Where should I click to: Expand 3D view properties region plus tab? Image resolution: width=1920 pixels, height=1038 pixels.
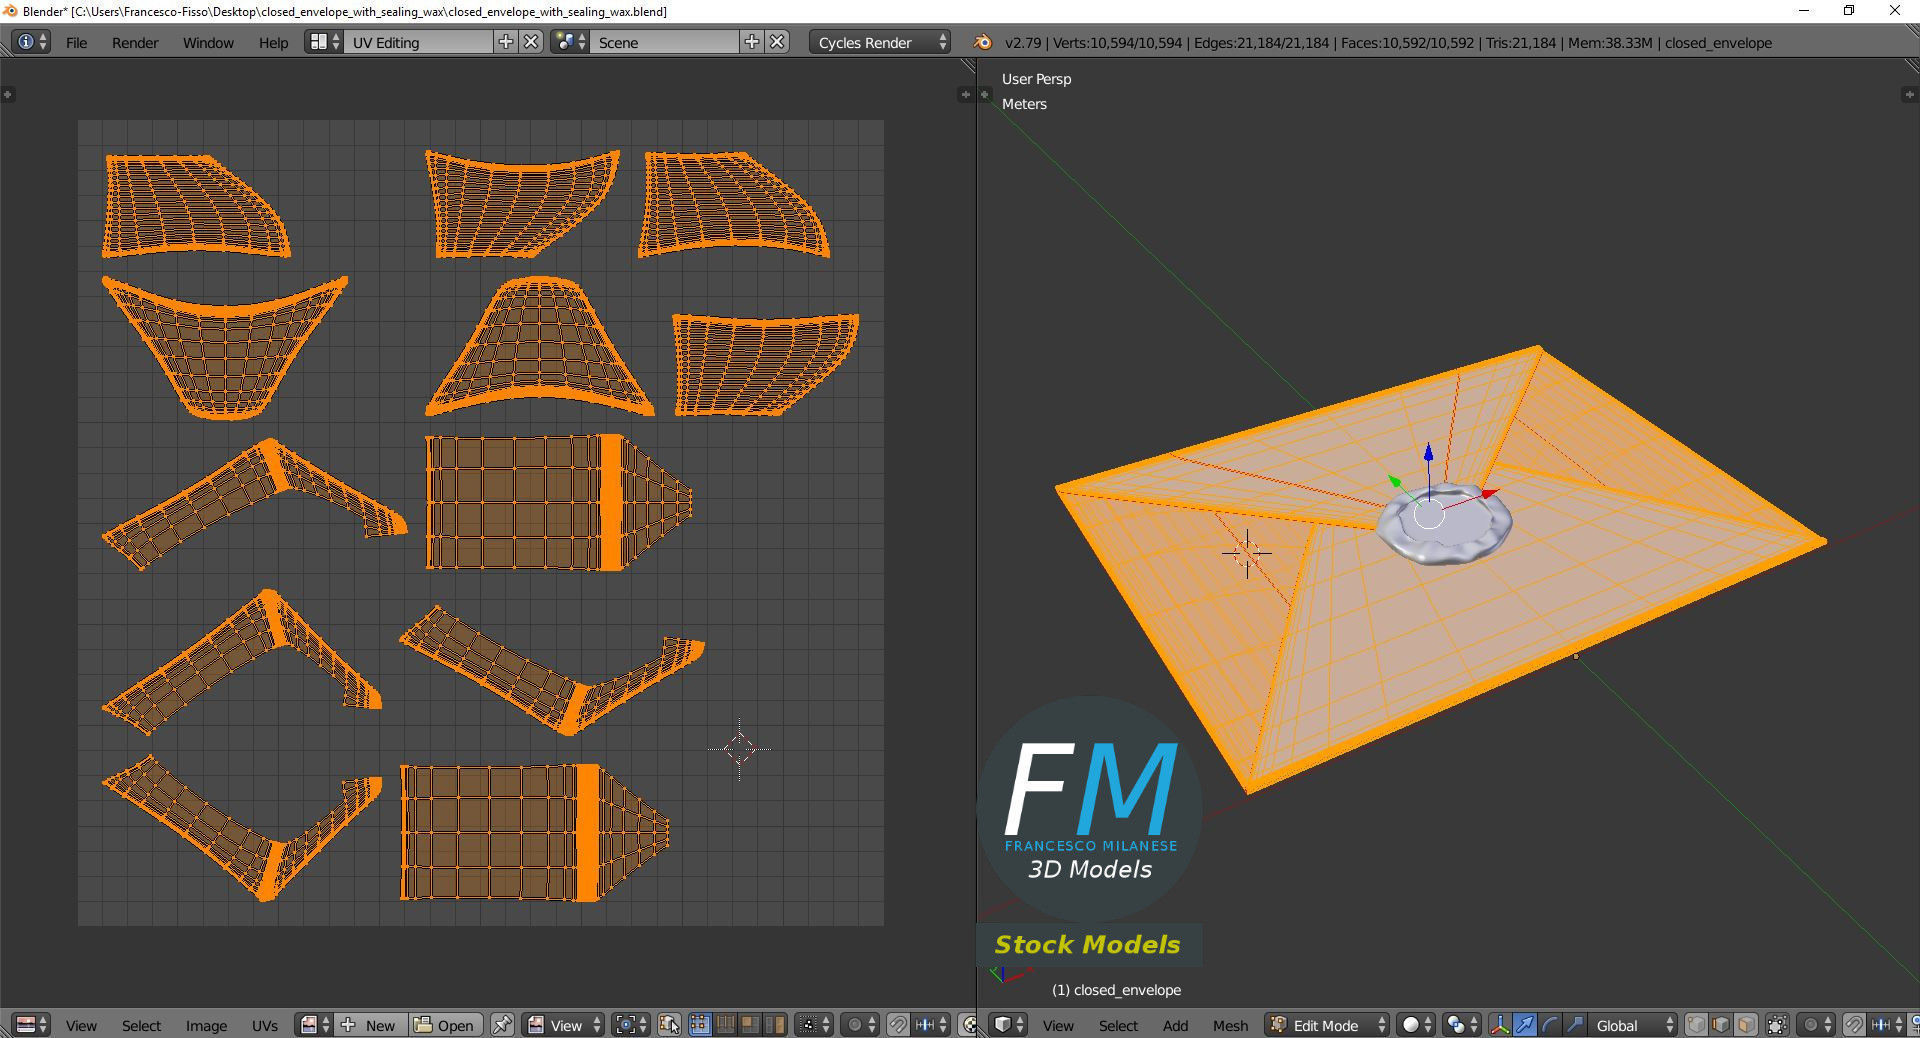click(x=1908, y=94)
